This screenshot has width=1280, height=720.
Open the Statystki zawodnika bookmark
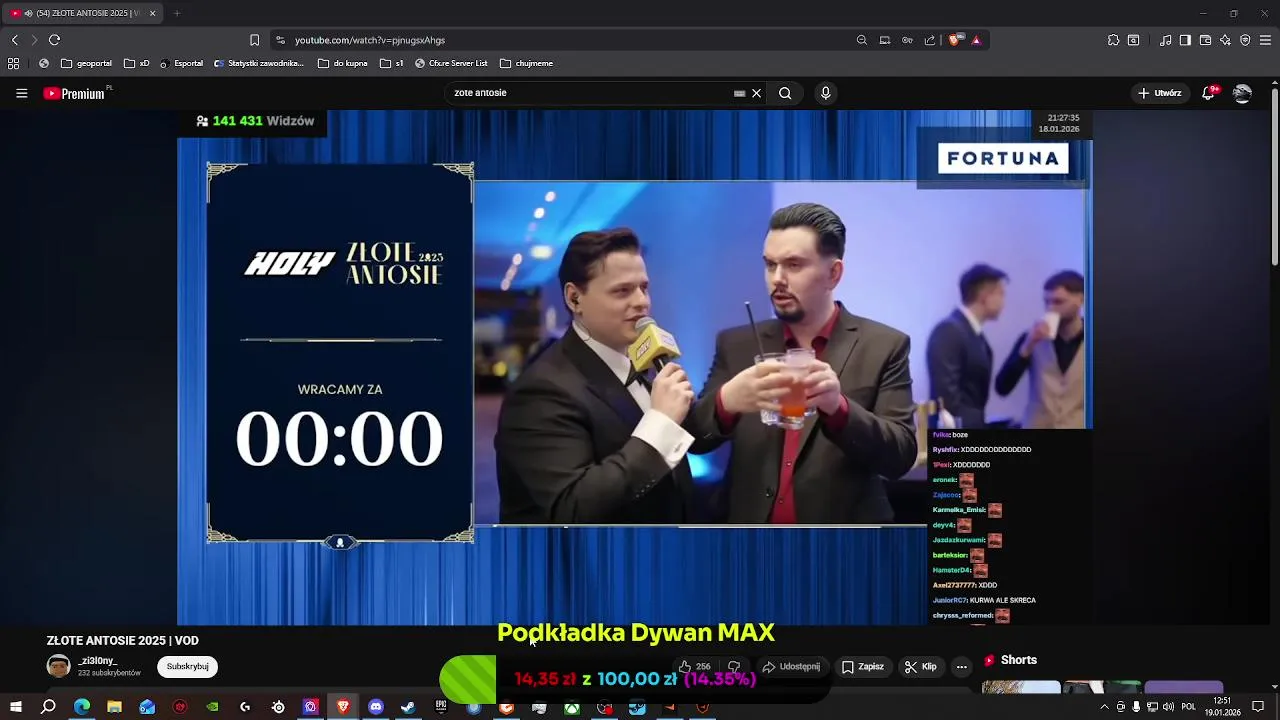(x=259, y=63)
